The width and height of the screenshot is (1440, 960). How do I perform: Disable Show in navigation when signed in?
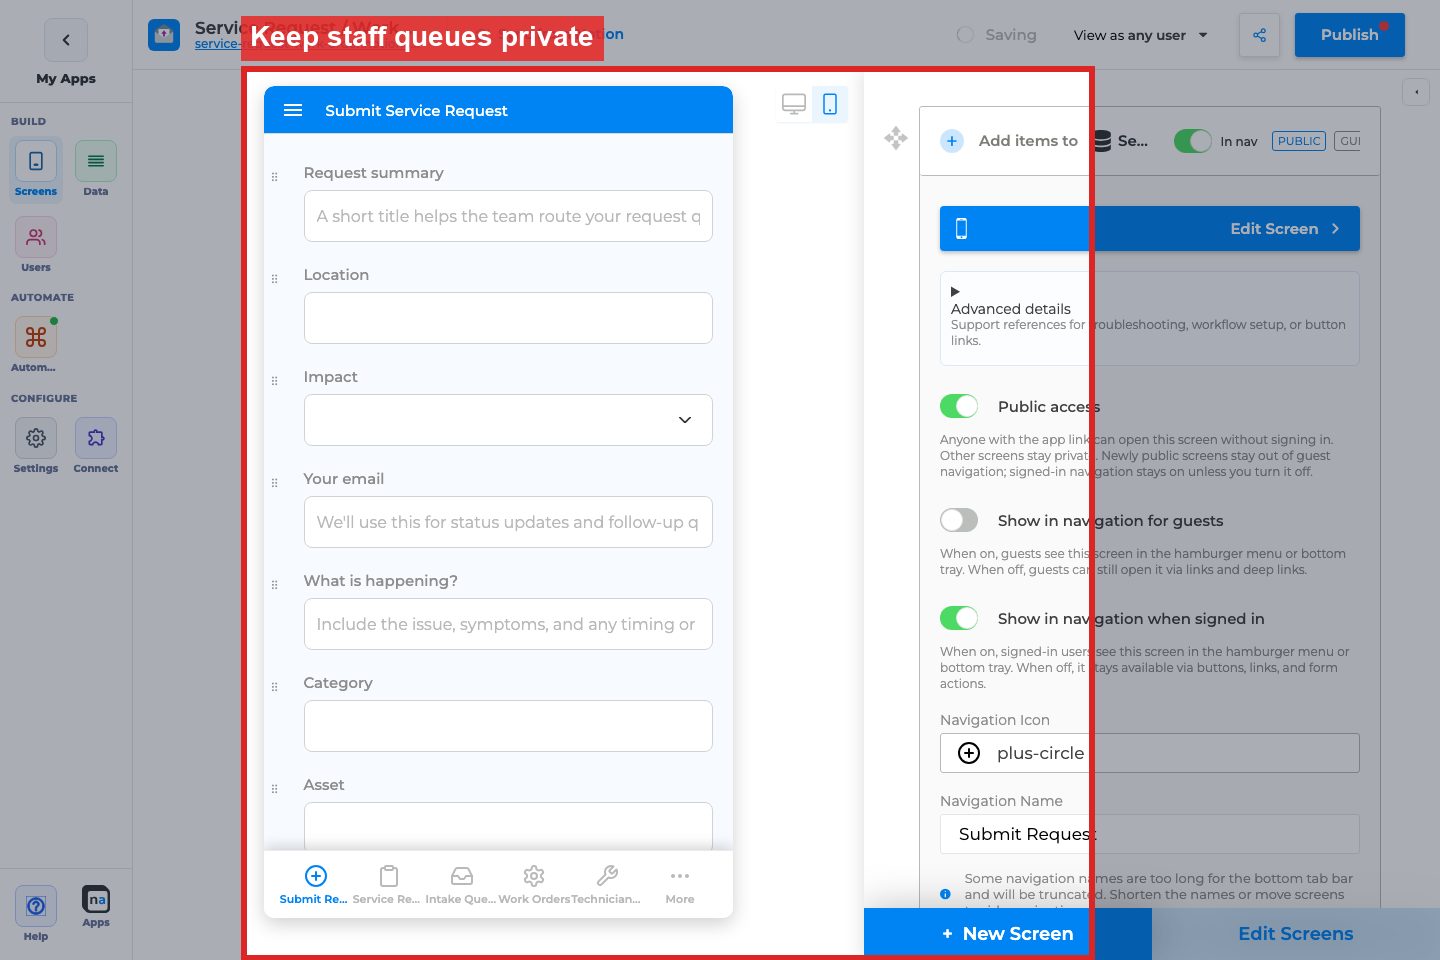(x=959, y=618)
